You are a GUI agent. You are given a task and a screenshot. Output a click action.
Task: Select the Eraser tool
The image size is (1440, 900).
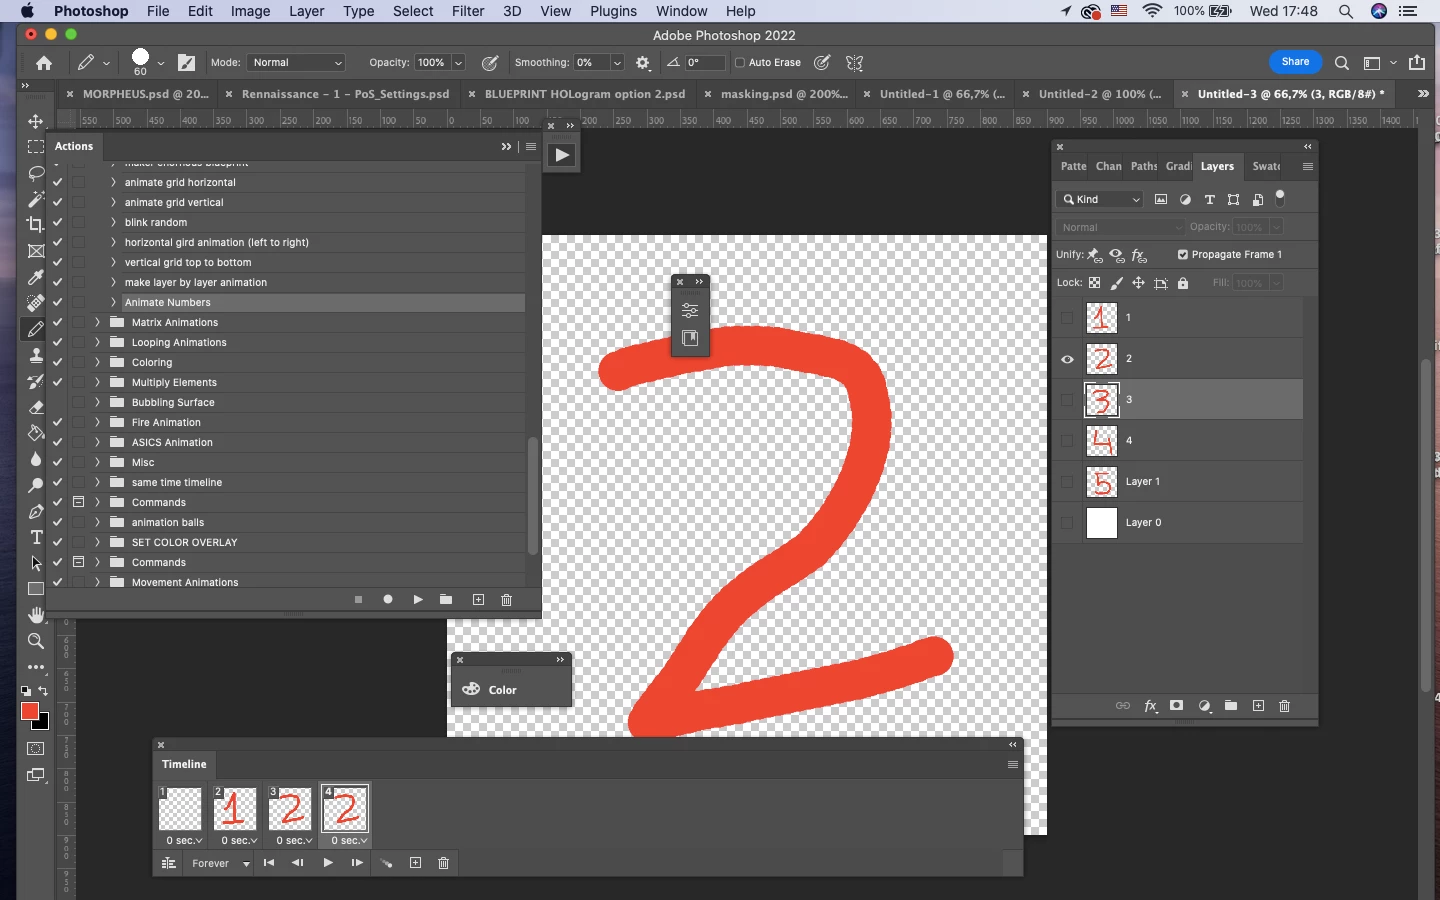36,407
